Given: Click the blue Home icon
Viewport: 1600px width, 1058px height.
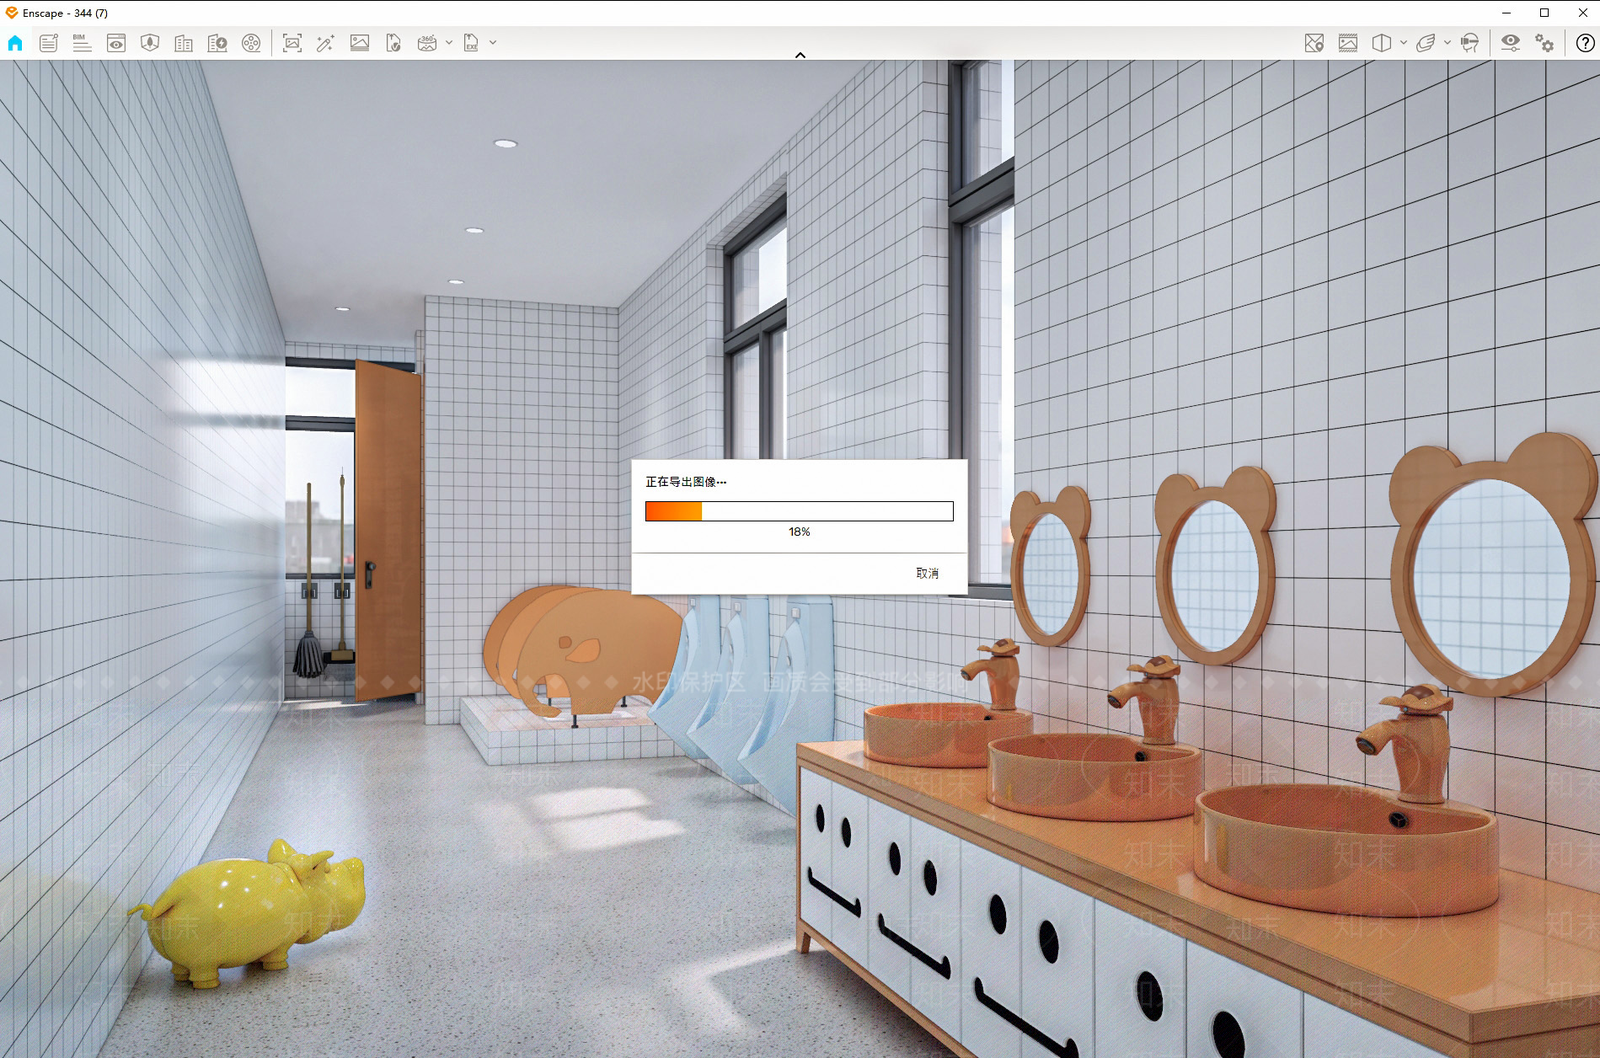Looking at the screenshot, I should pos(15,43).
